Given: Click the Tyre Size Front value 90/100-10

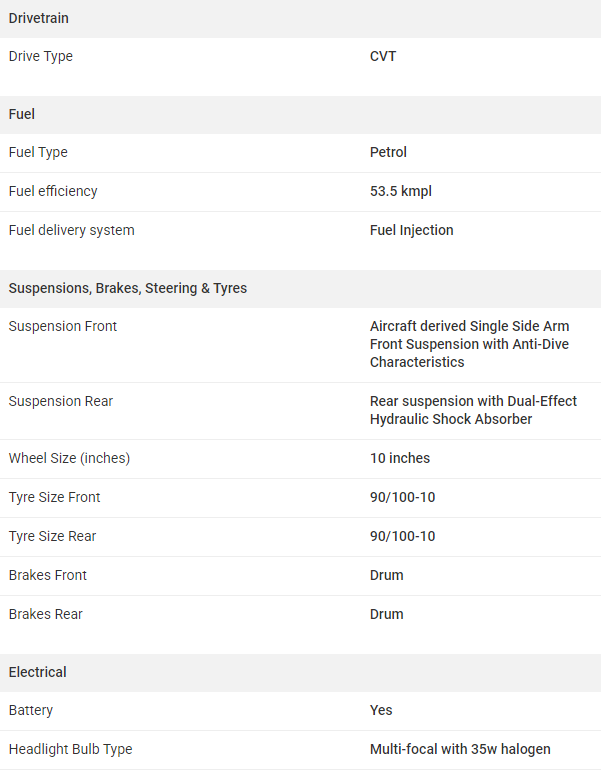Looking at the screenshot, I should pyautogui.click(x=402, y=497).
